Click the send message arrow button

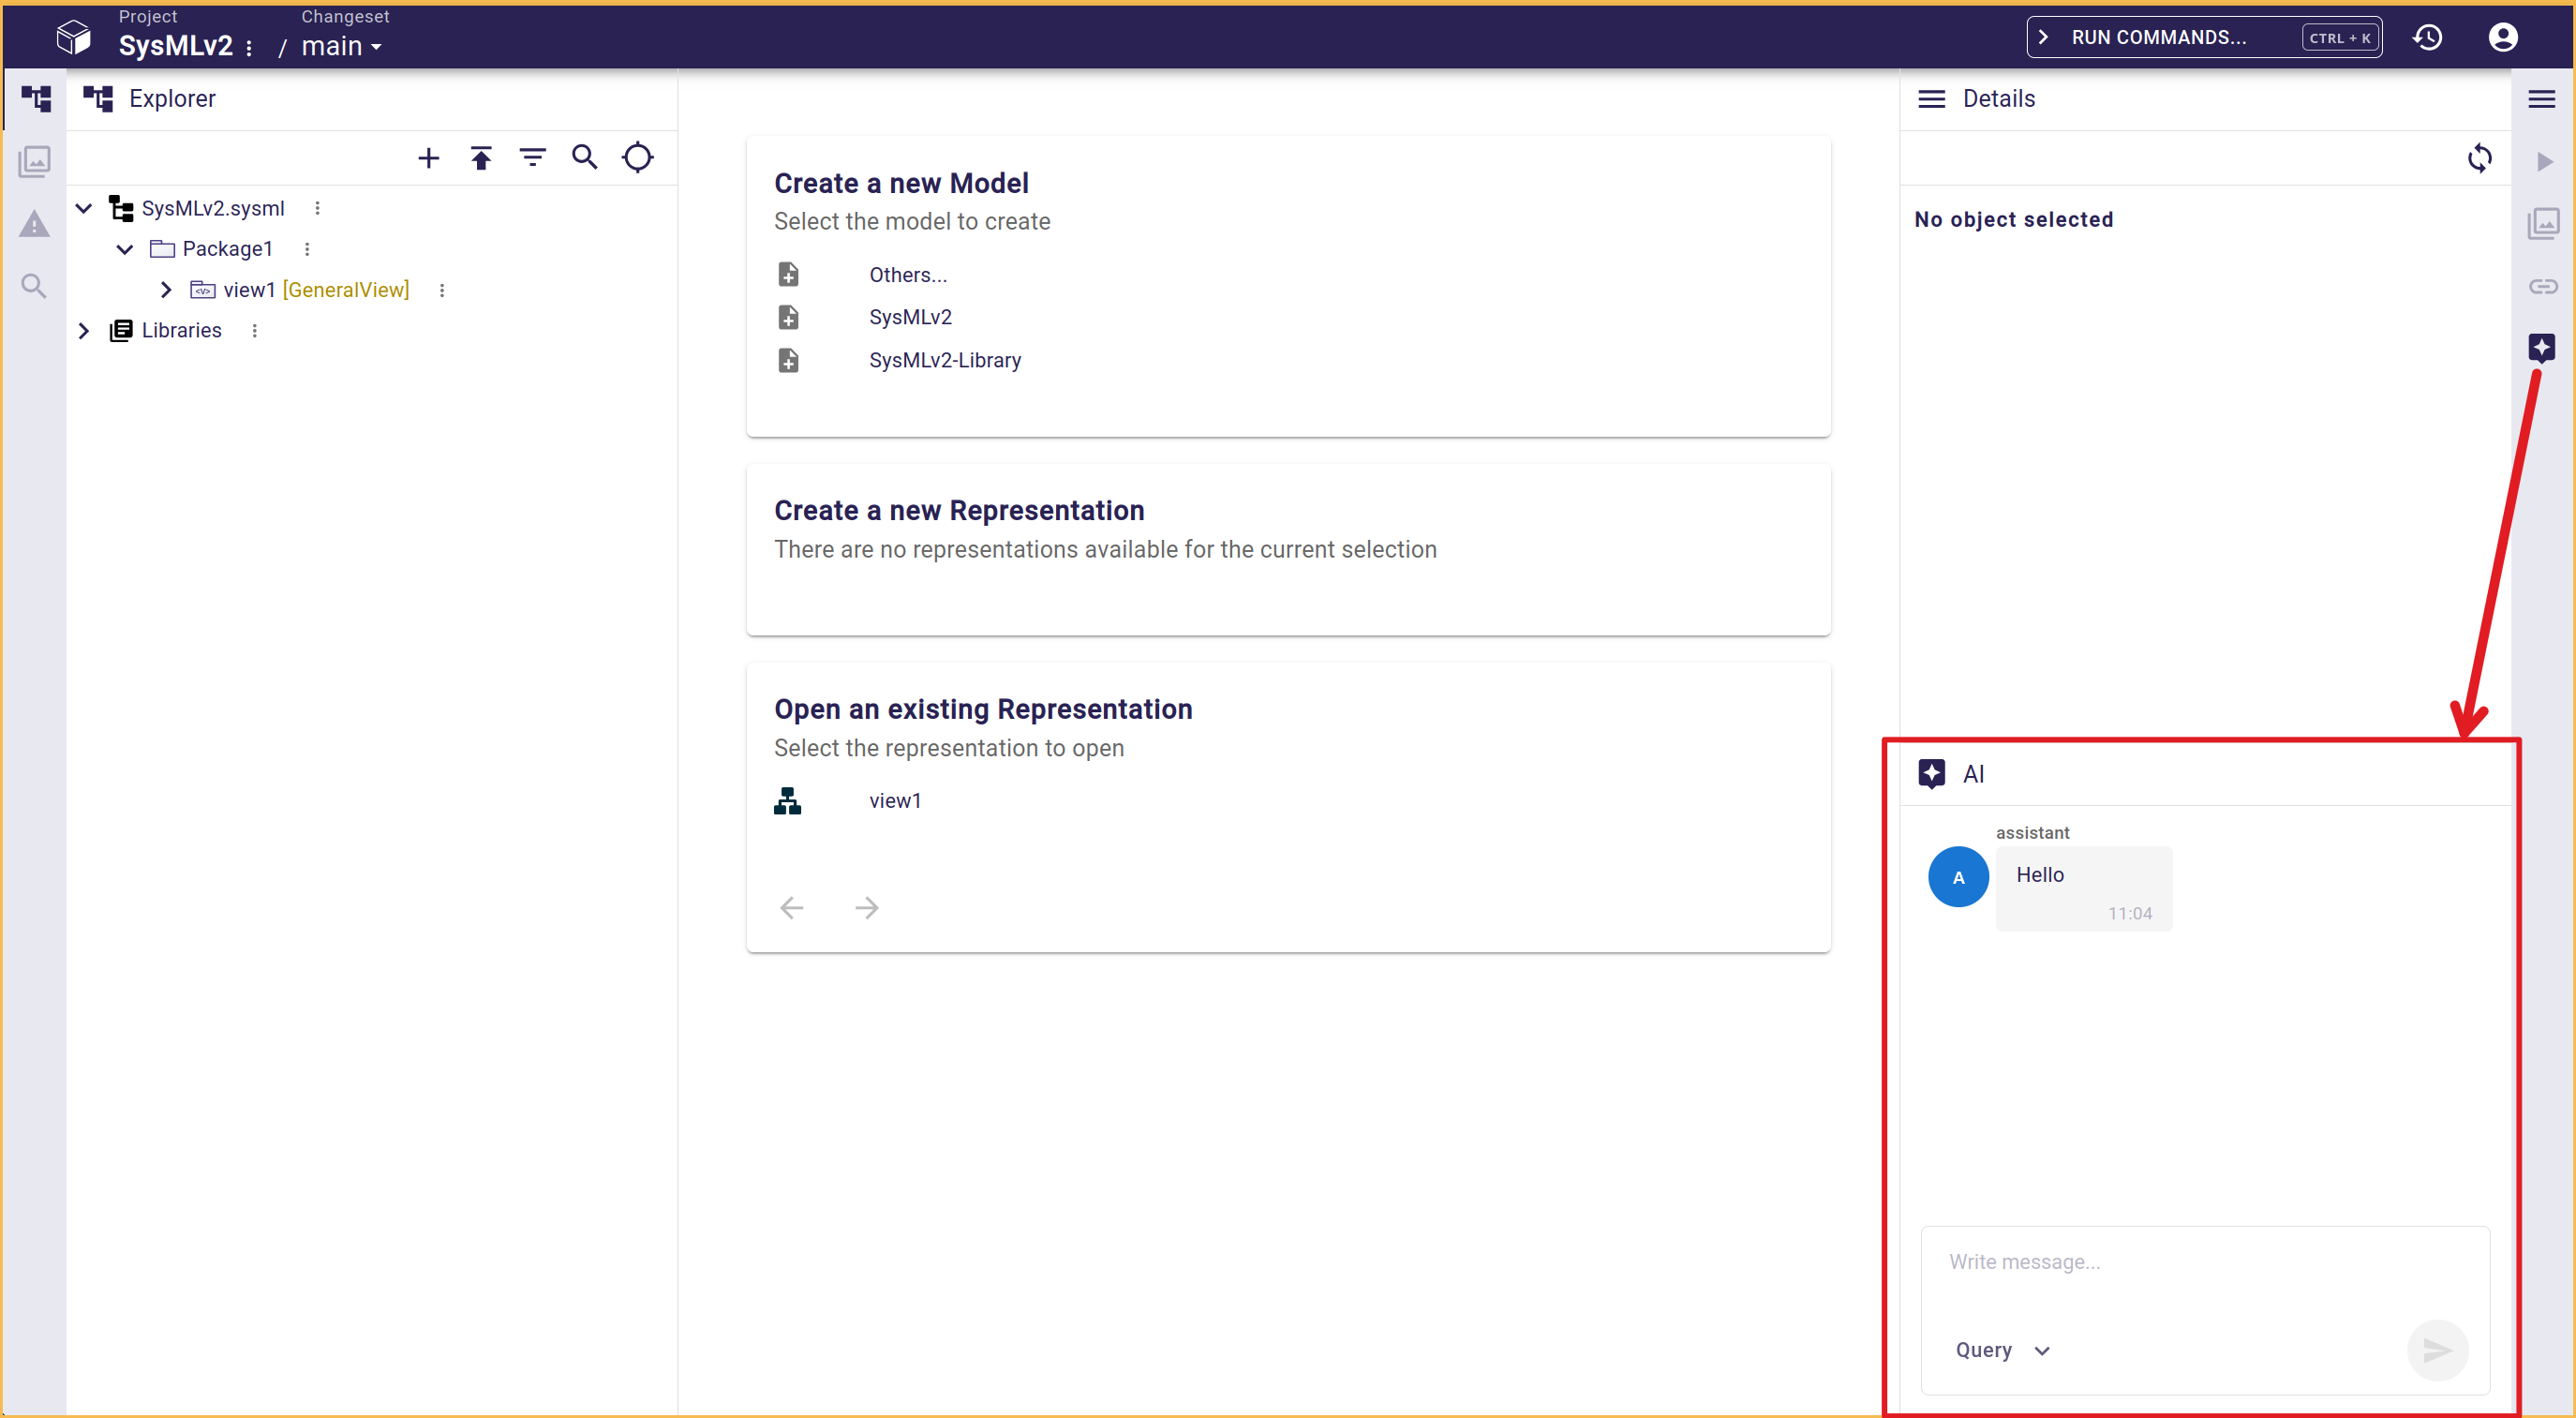[x=2438, y=1351]
